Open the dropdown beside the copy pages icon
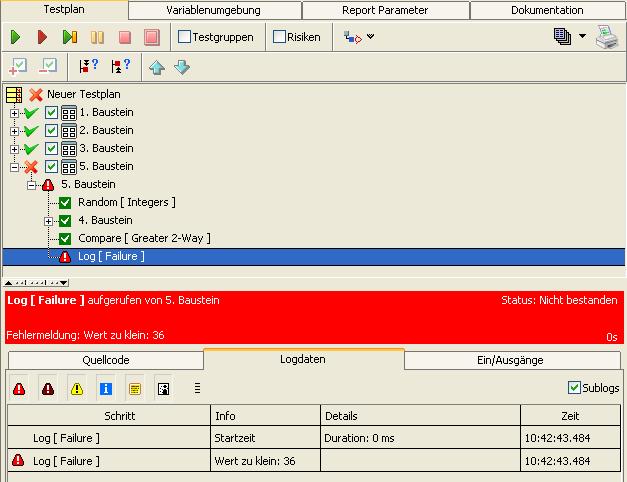The image size is (627, 482). [583, 37]
